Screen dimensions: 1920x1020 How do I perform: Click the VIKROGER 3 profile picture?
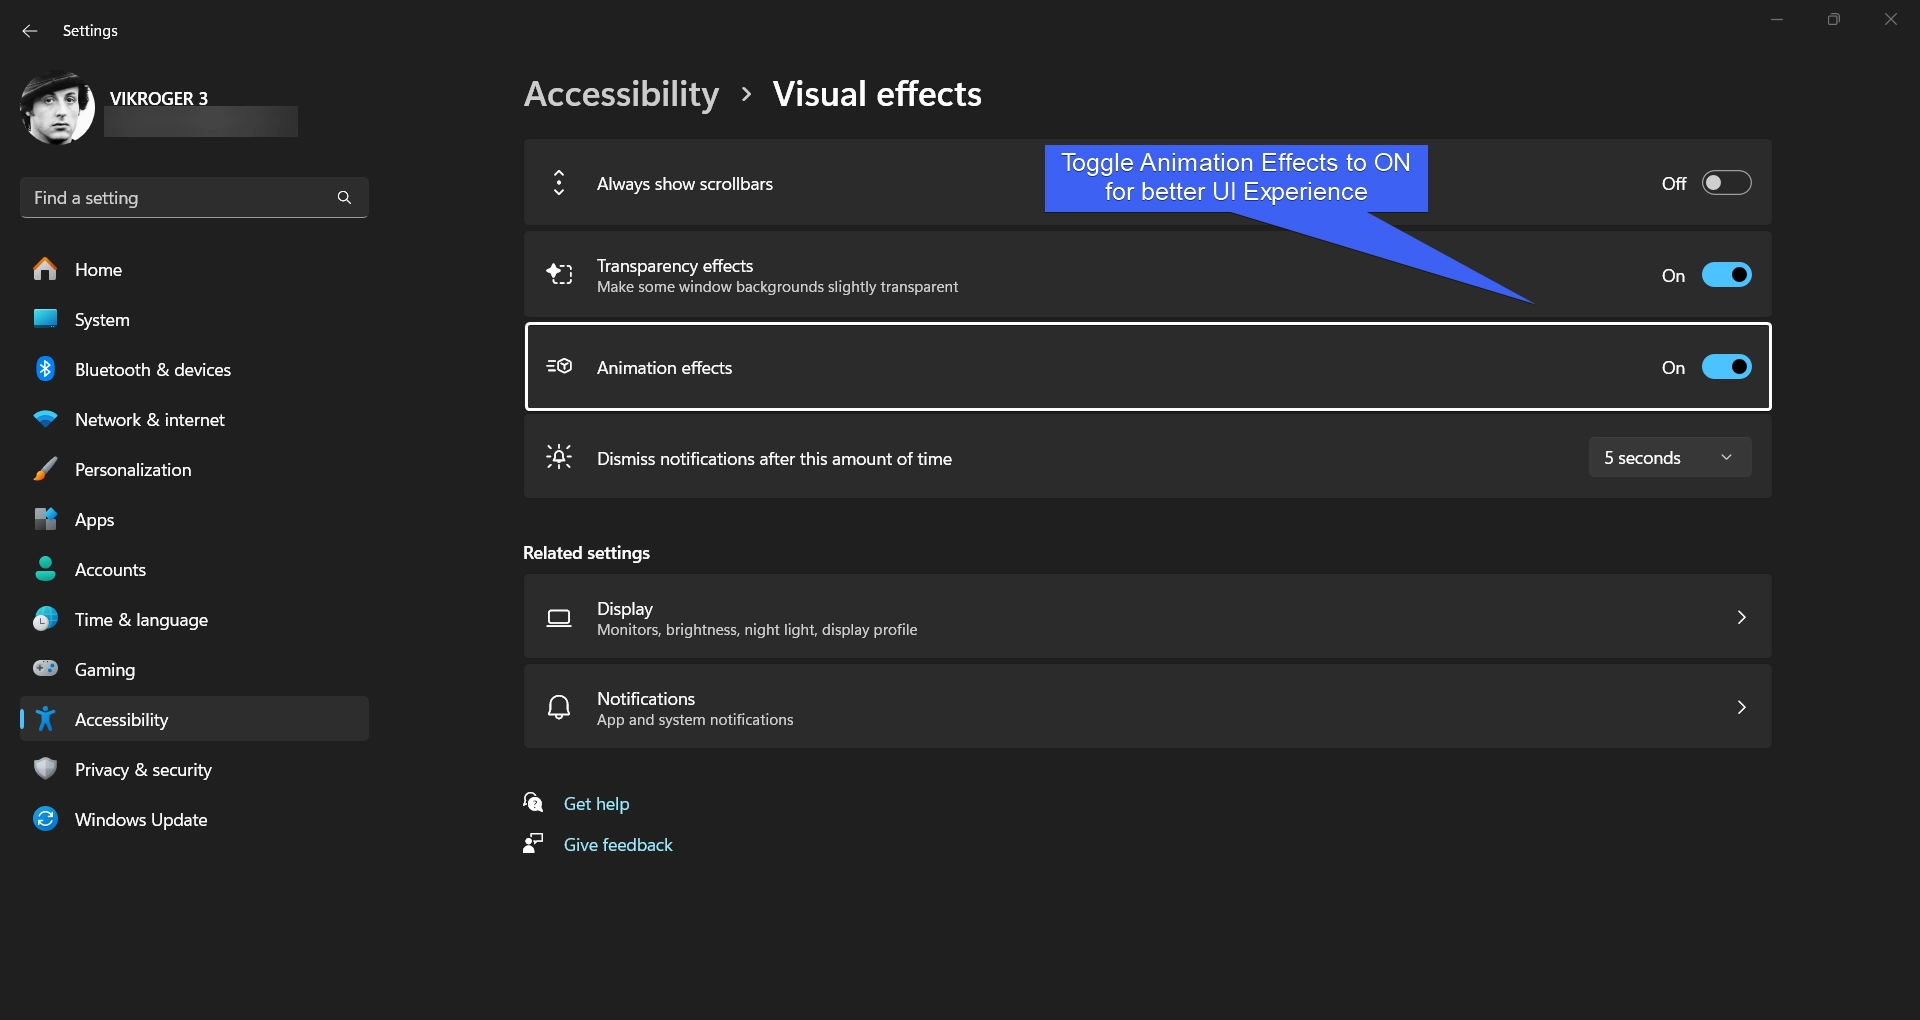(57, 108)
